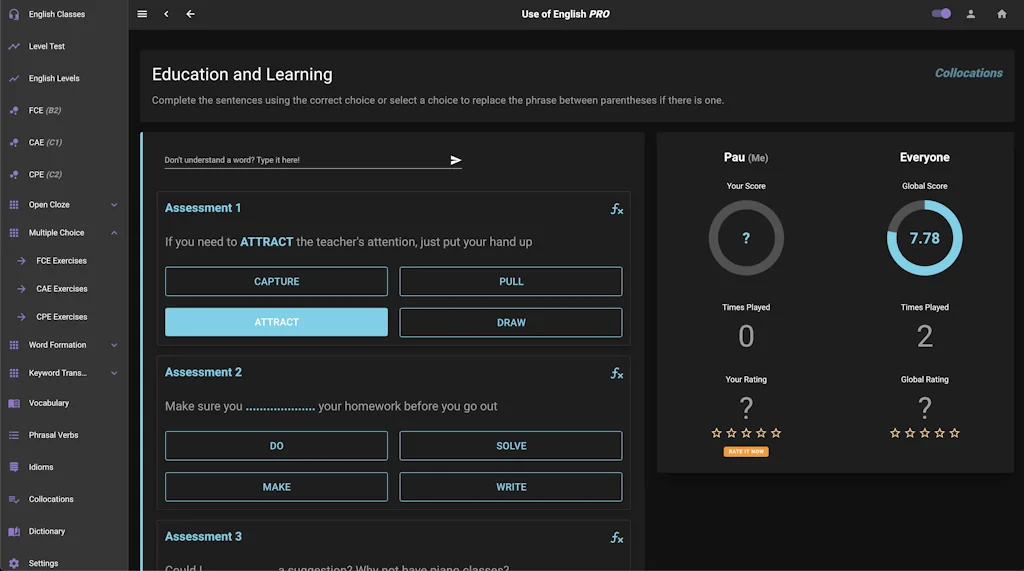Open the Phrasal Verbs menu item
Viewport: 1024px width, 571px height.
[53, 435]
